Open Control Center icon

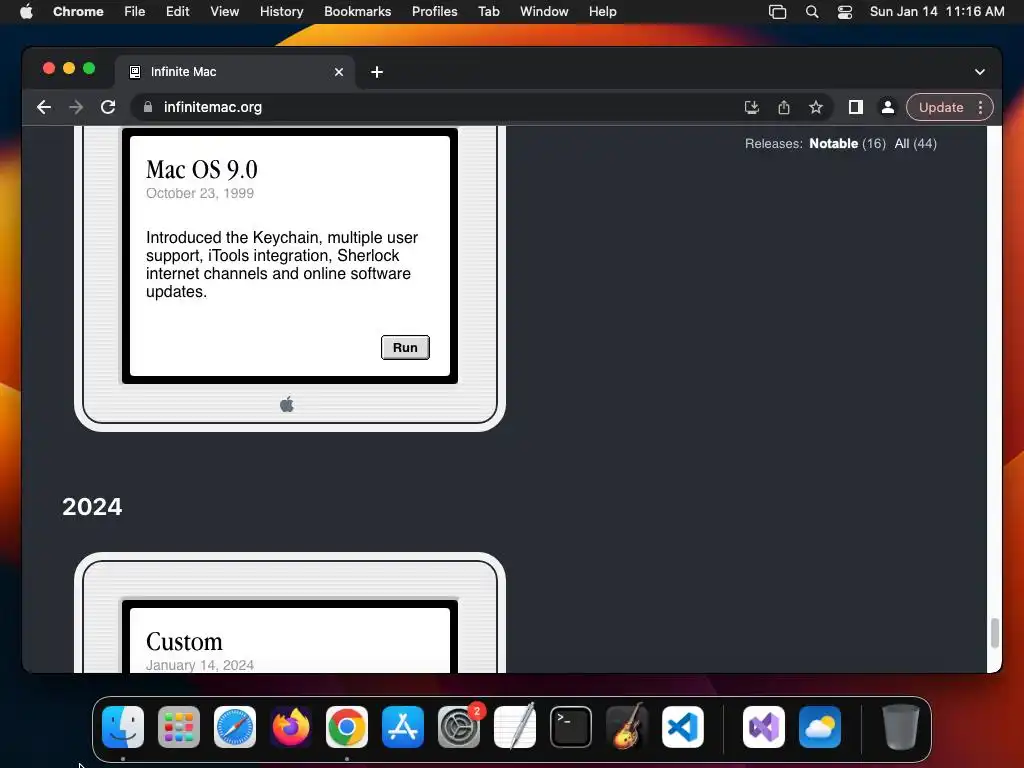coord(845,12)
